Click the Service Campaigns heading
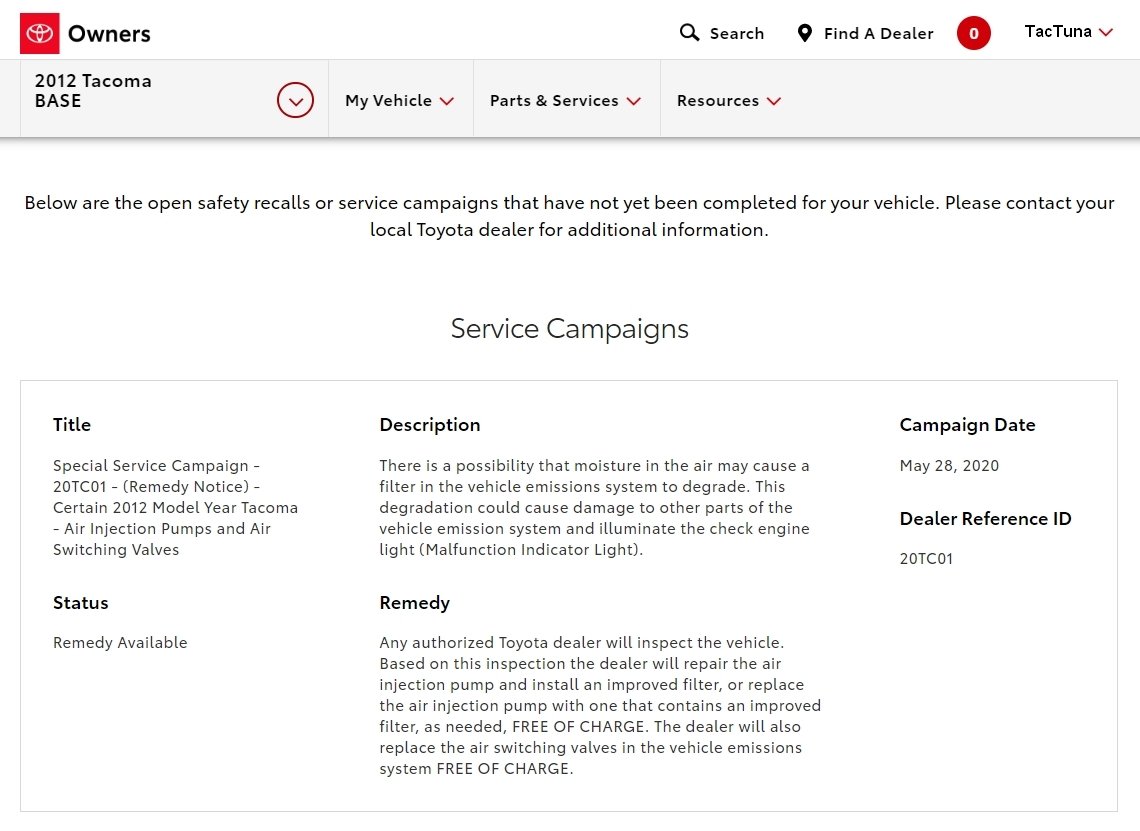This screenshot has width=1140, height=831. (569, 329)
